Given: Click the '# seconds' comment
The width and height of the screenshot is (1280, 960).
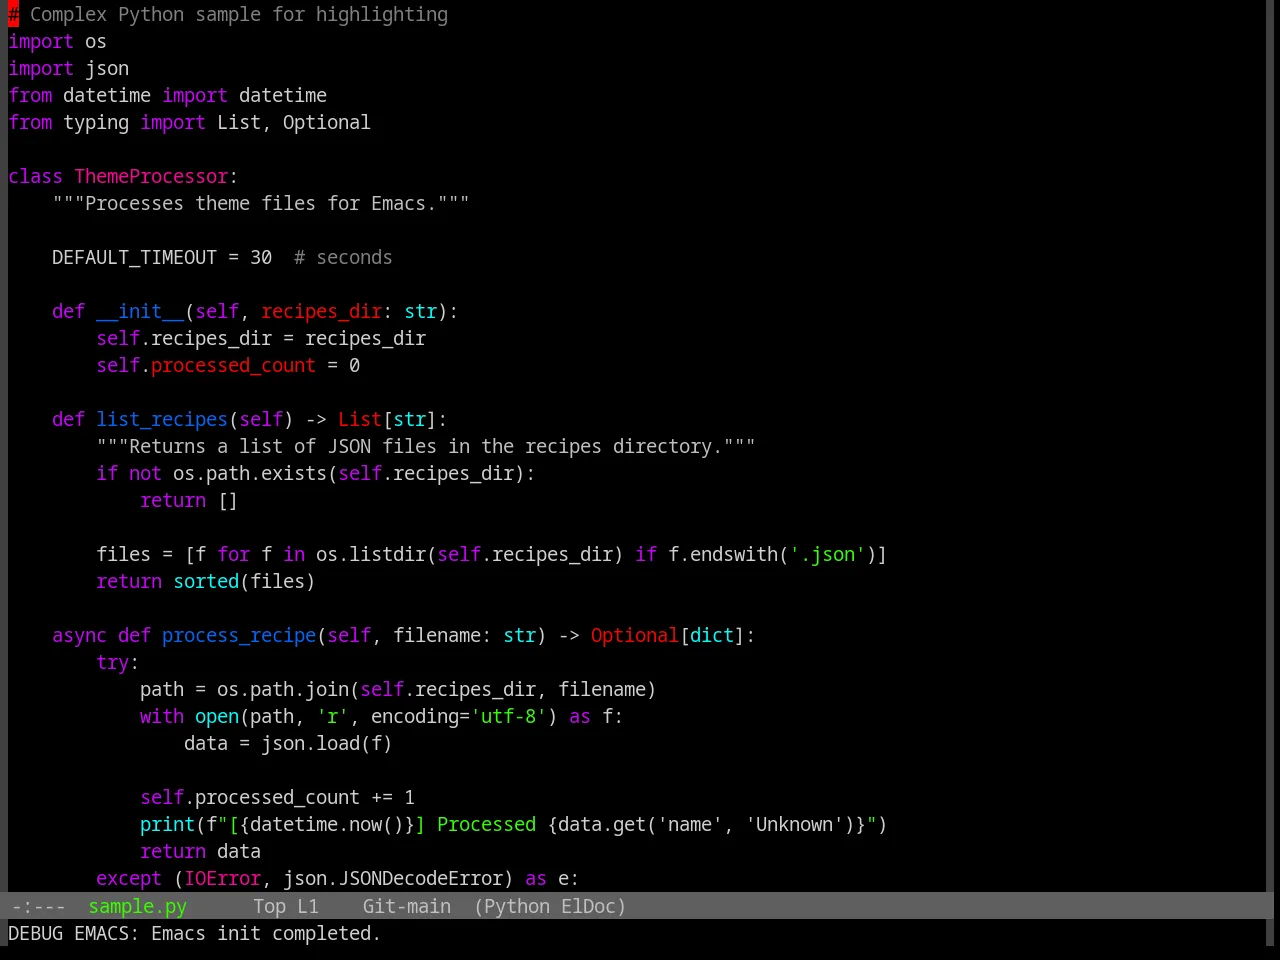Looking at the screenshot, I should (x=343, y=257).
